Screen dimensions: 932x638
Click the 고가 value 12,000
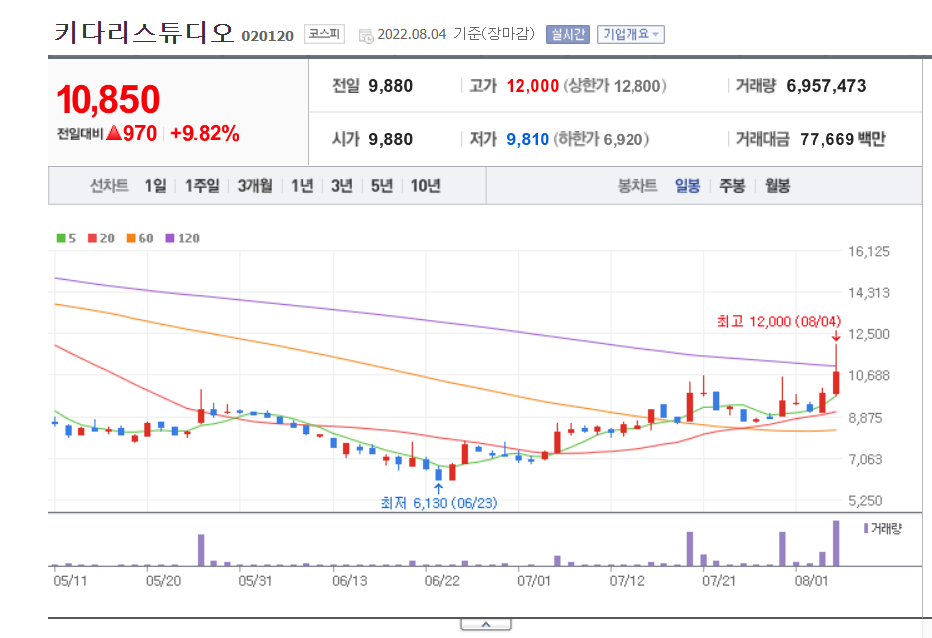[533, 86]
